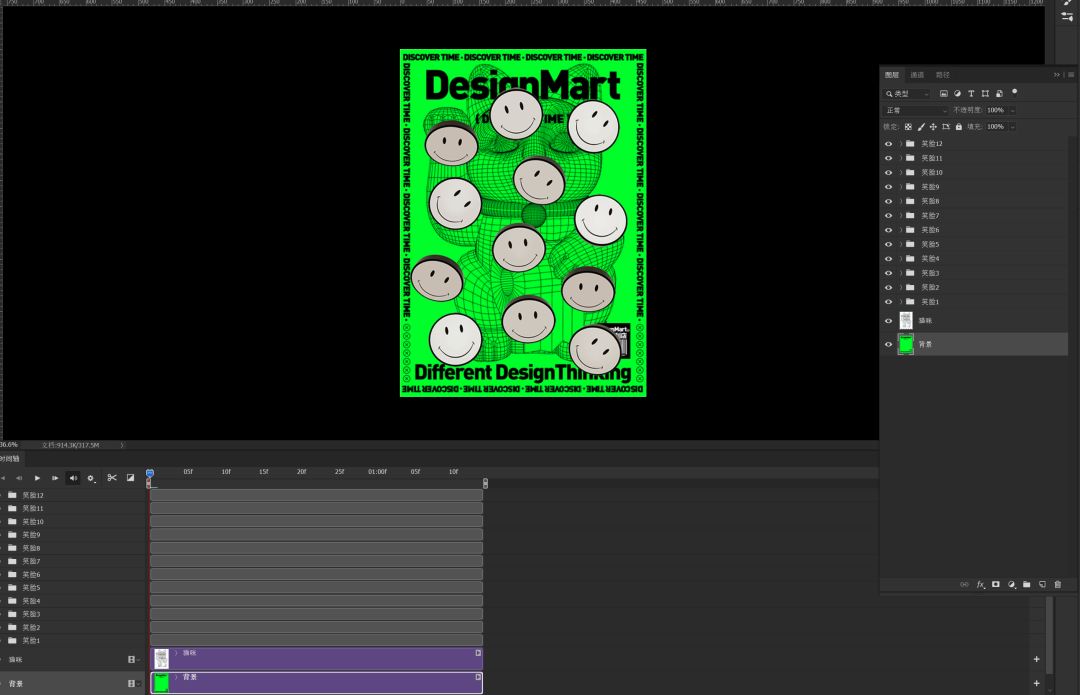Click the work area end marker

tap(485, 483)
